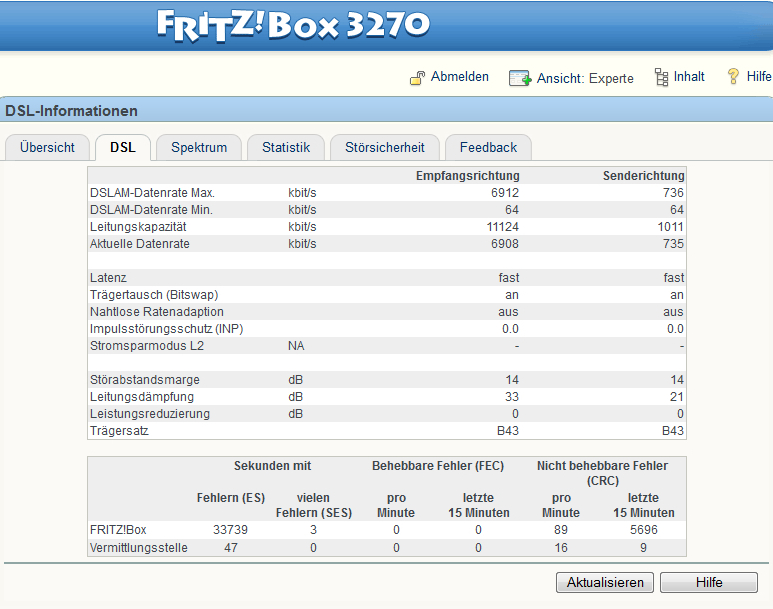Screen dimensions: 773x609
Task: Click the value 21 for Leitungsdämpfung
Action: point(677,397)
